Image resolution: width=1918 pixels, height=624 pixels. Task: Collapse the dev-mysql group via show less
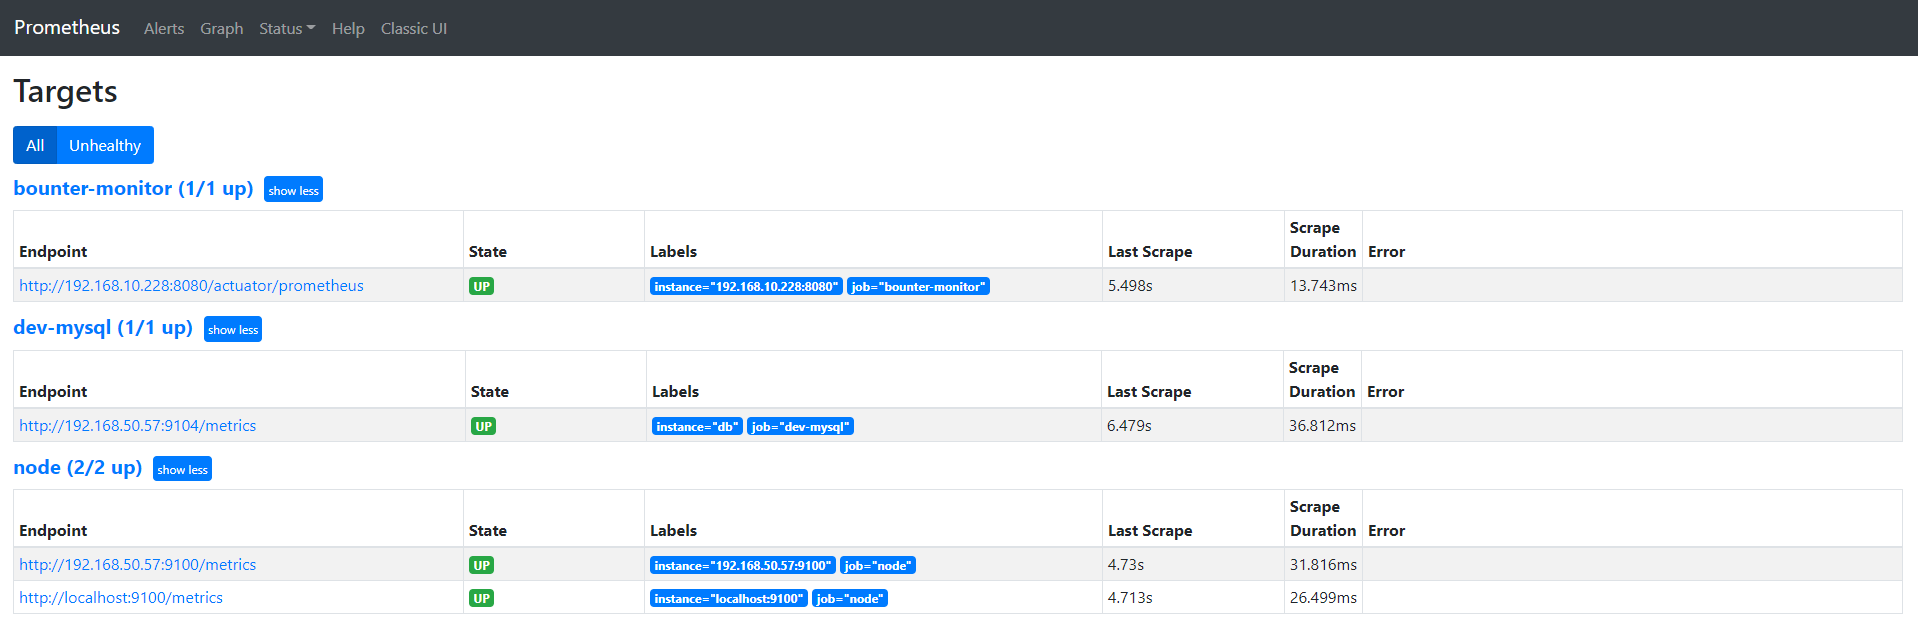[x=233, y=330]
